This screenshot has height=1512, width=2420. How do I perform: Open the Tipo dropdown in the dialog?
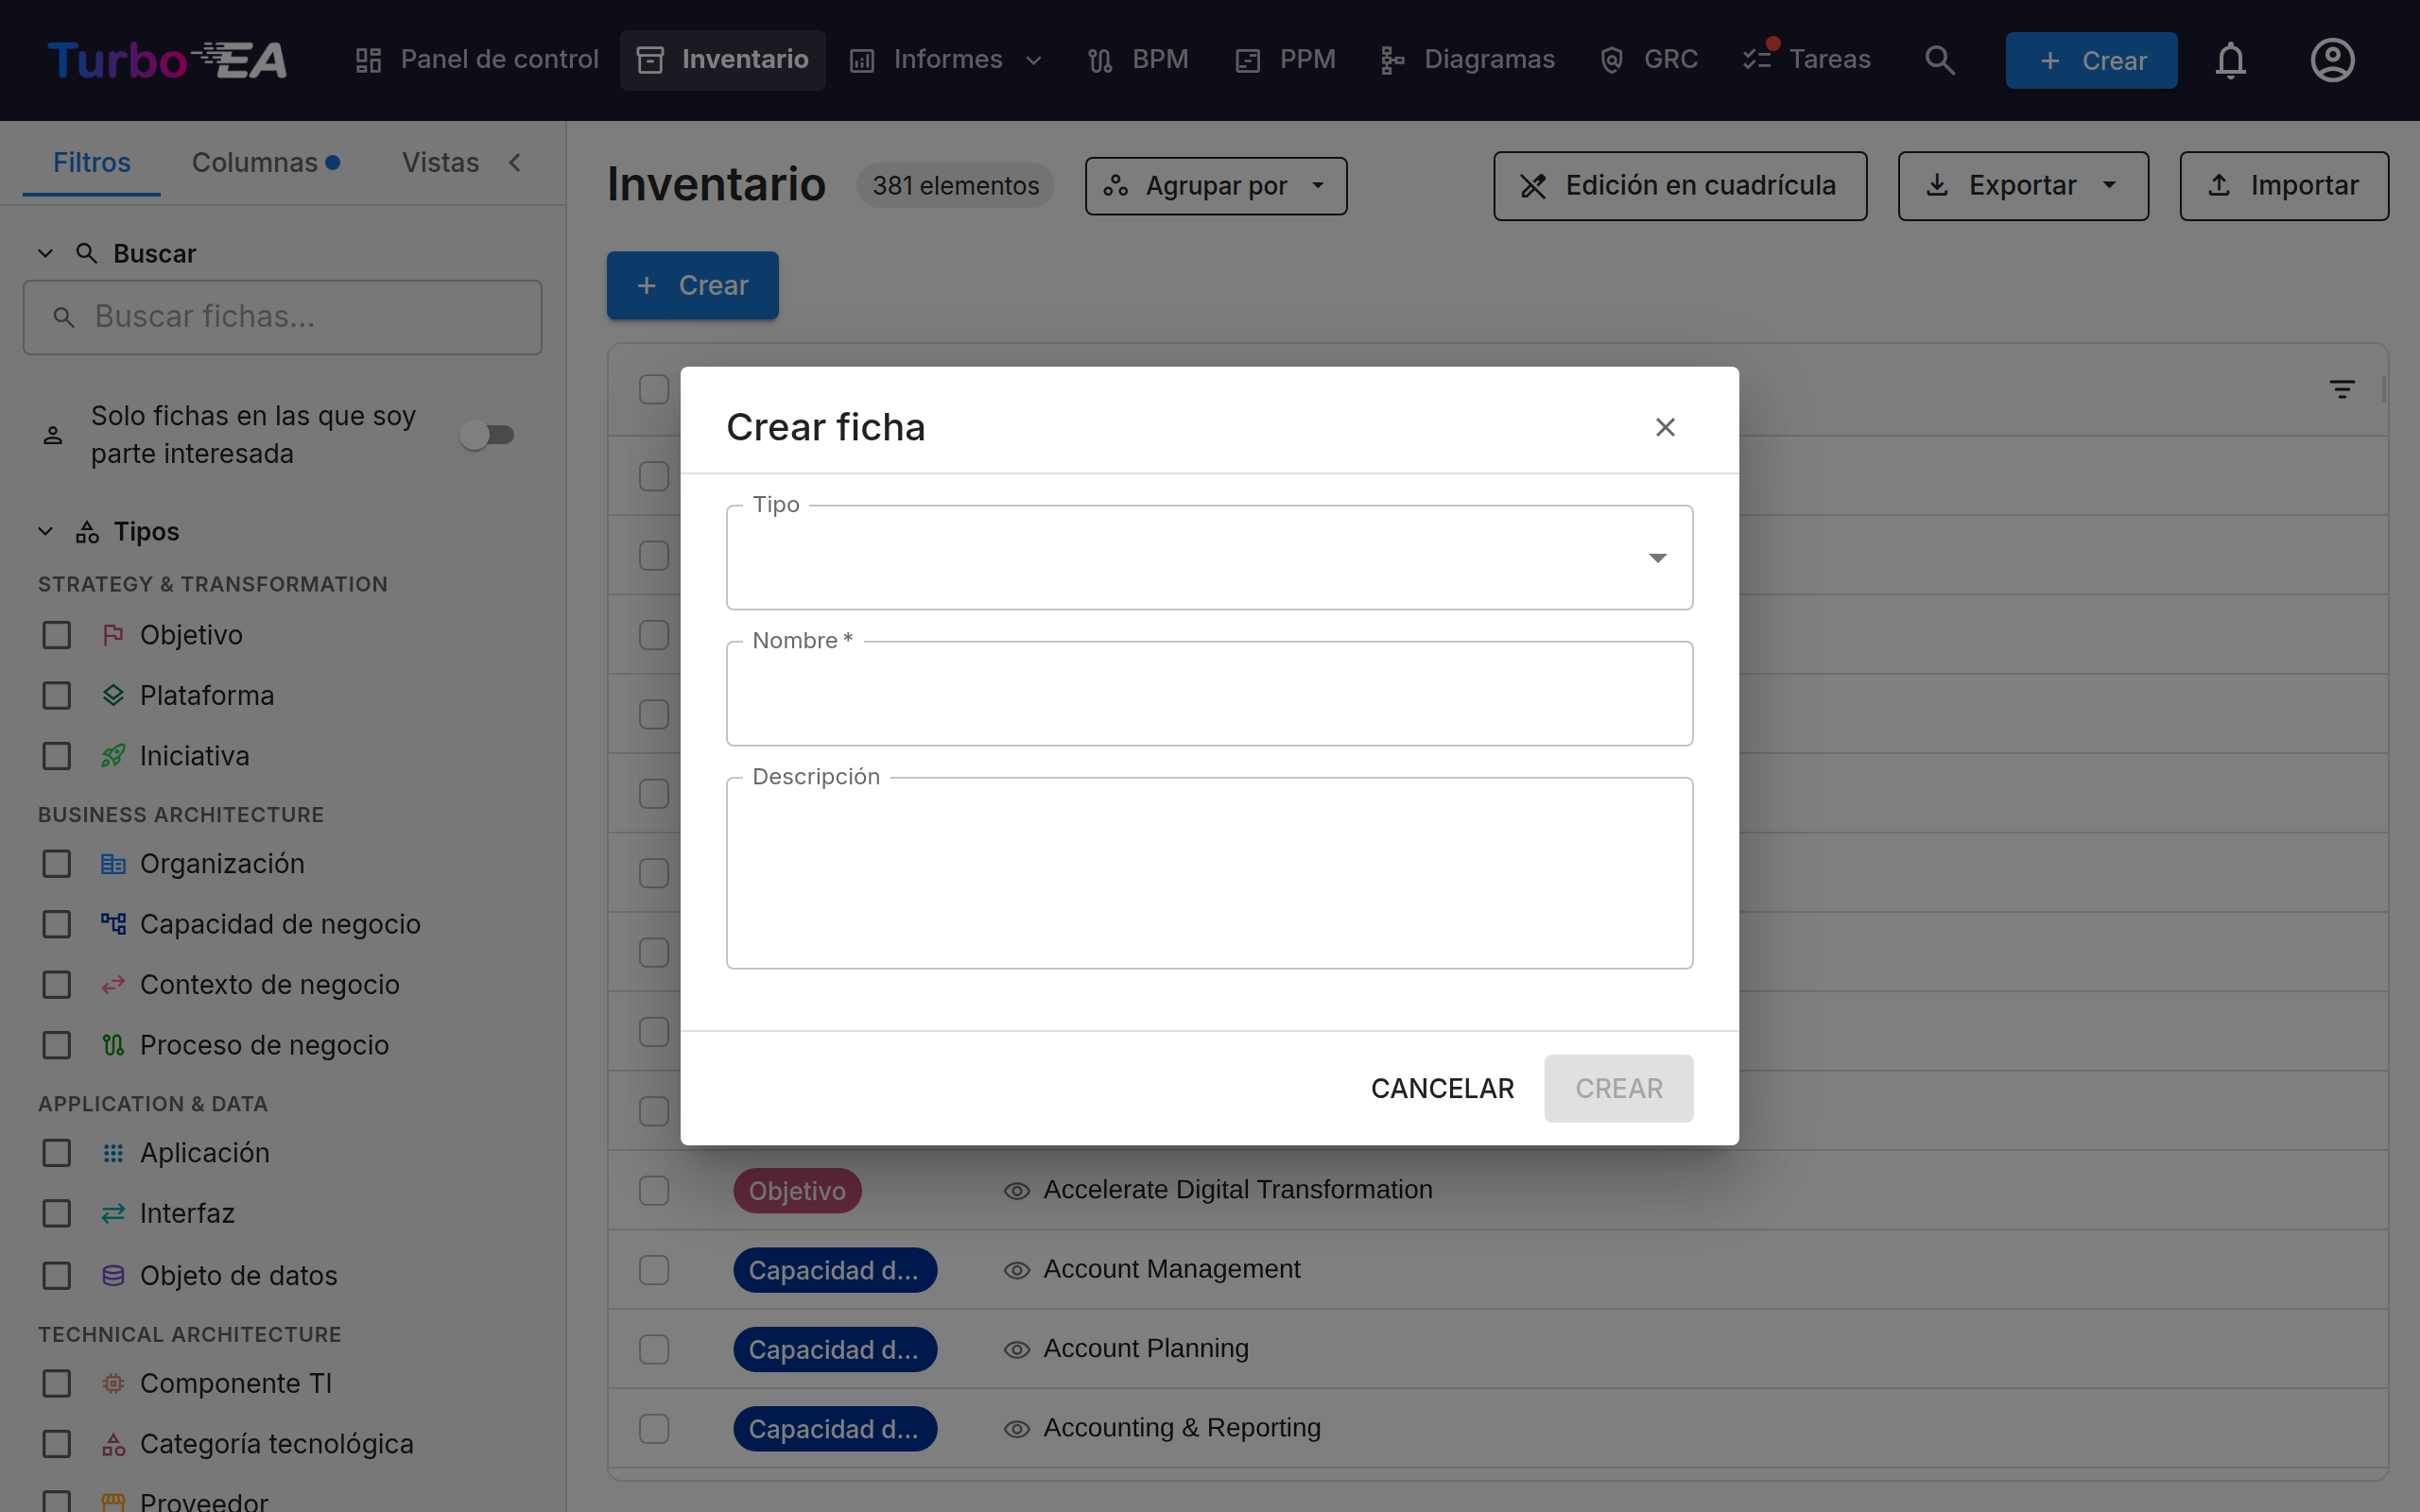click(x=1209, y=557)
